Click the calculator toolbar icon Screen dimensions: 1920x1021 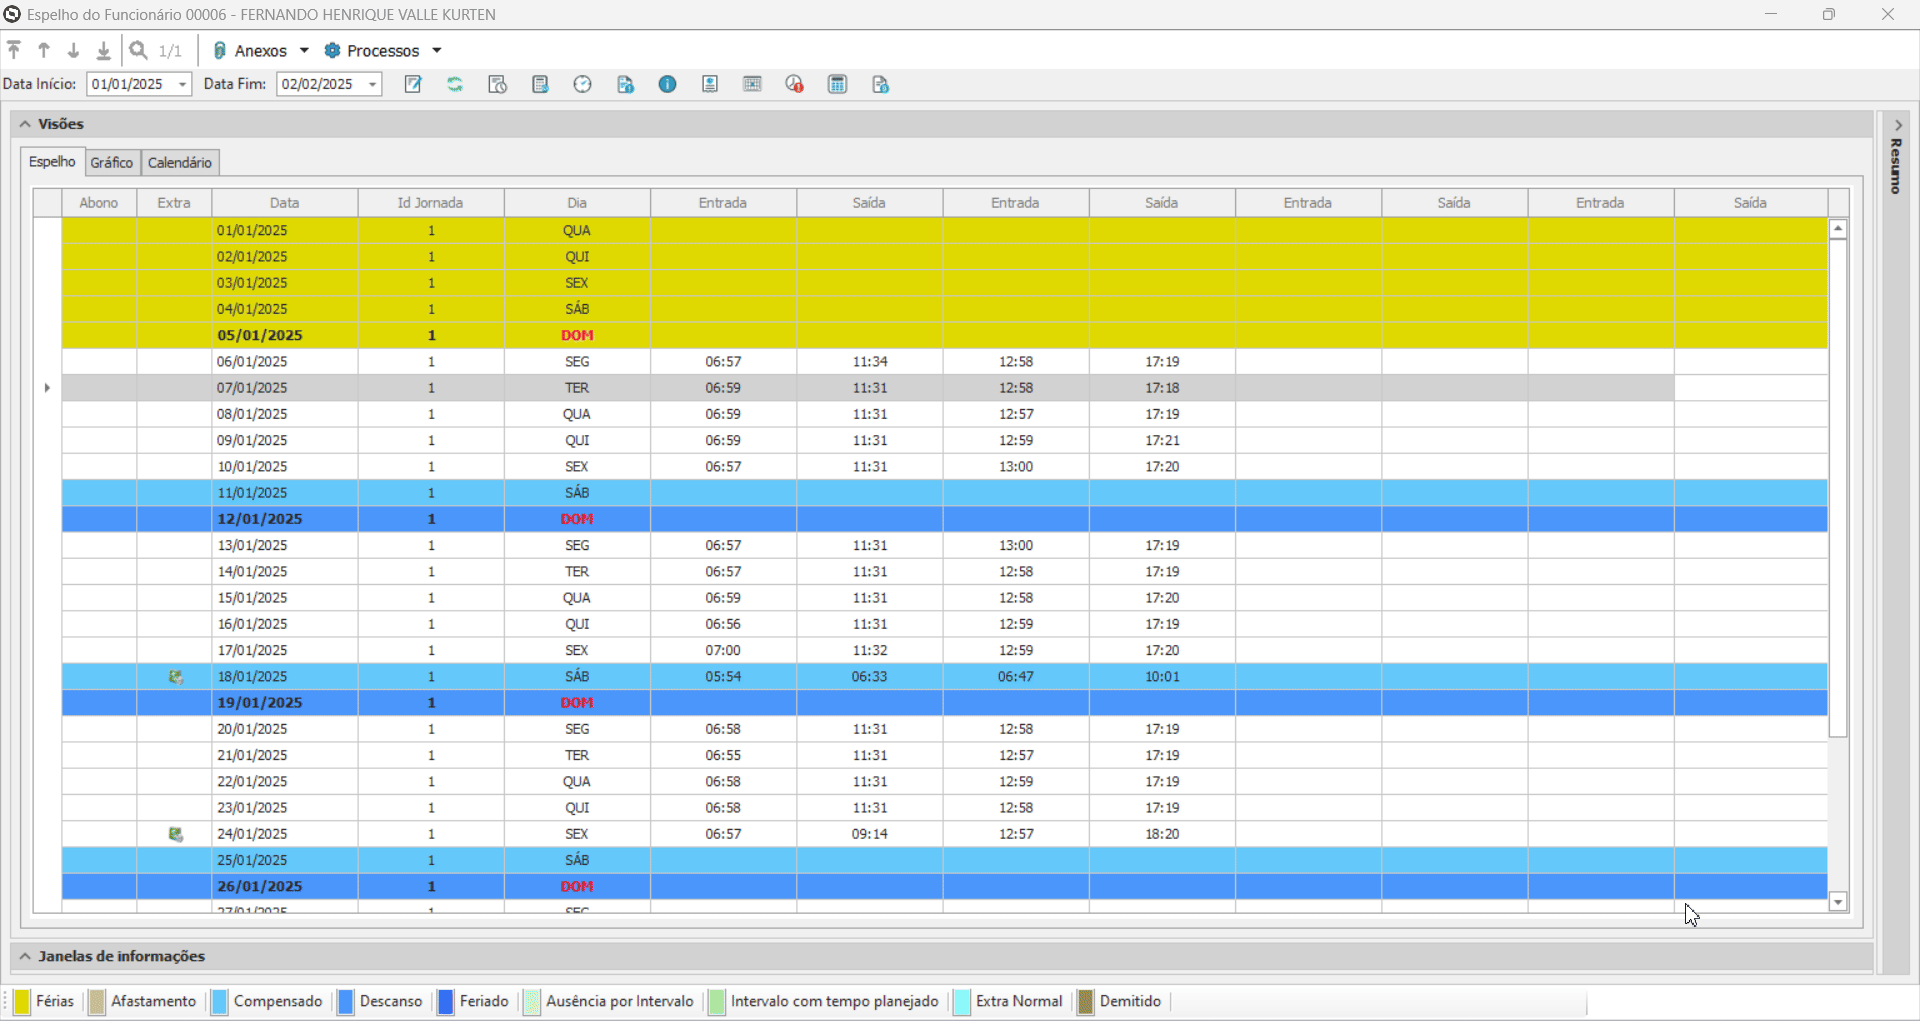coord(838,84)
